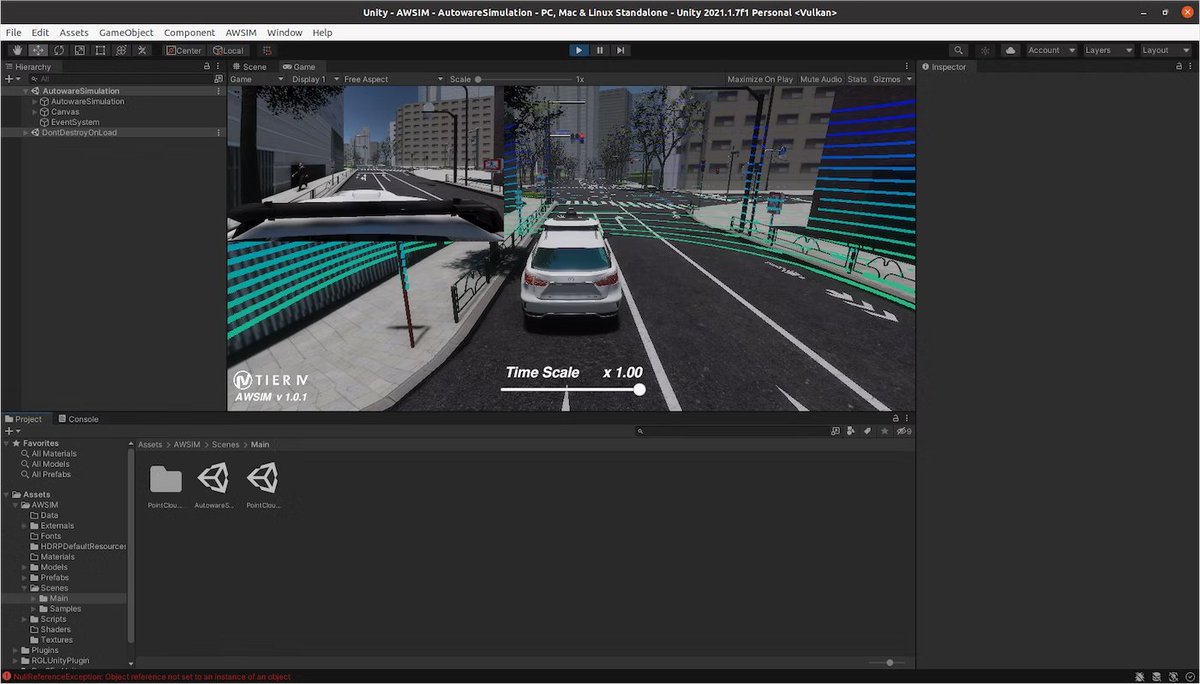The height and width of the screenshot is (684, 1200).
Task: Open custom editor tools
Action: click(x=143, y=50)
